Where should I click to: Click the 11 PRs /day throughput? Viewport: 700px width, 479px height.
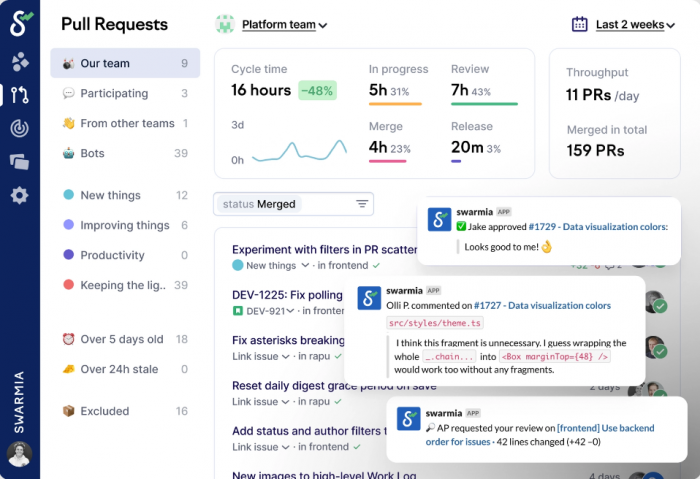click(x=602, y=95)
